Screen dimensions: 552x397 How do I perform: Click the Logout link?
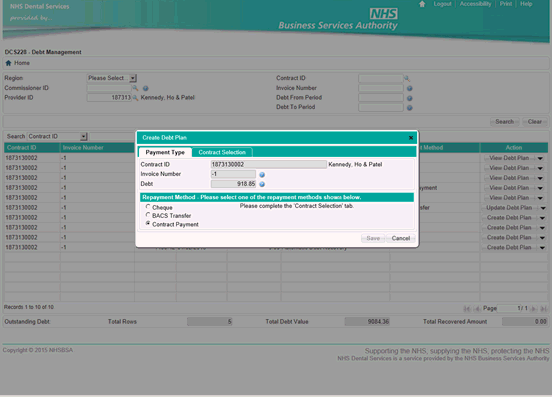pos(442,4)
